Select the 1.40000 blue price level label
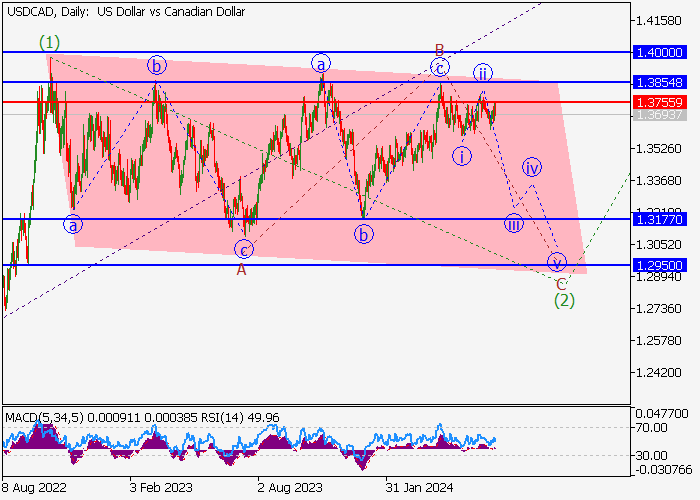Image resolution: width=700 pixels, height=500 pixels. [660, 52]
